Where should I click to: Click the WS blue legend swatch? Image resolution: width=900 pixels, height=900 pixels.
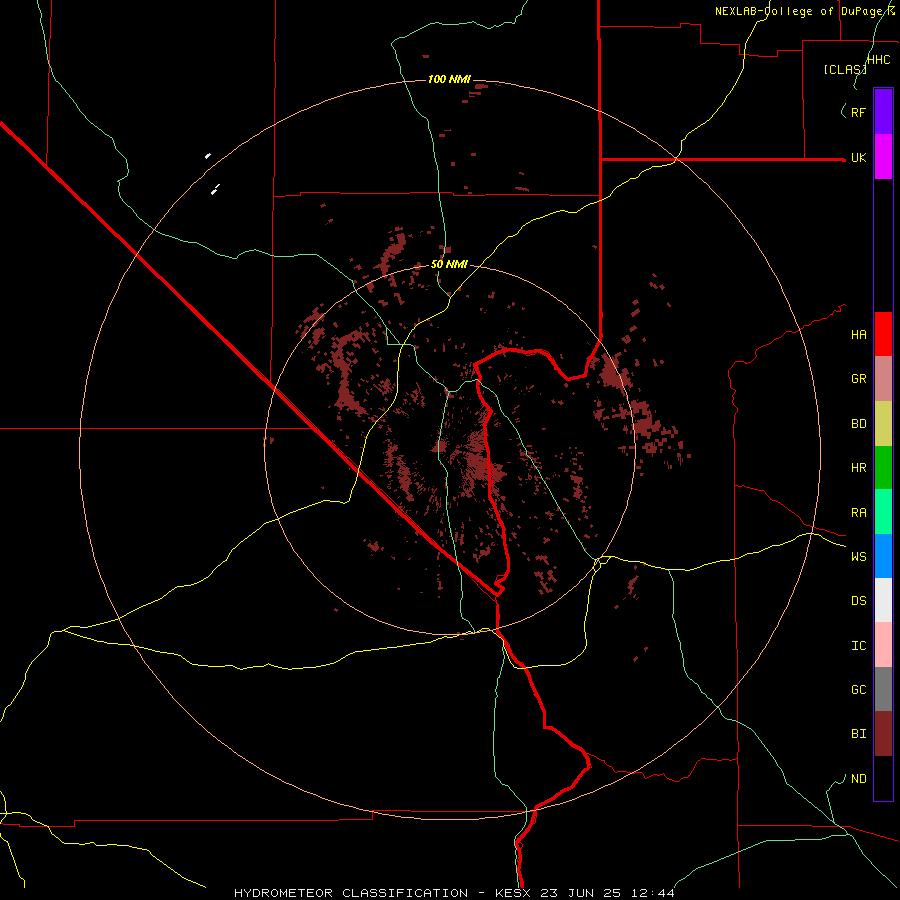883,556
